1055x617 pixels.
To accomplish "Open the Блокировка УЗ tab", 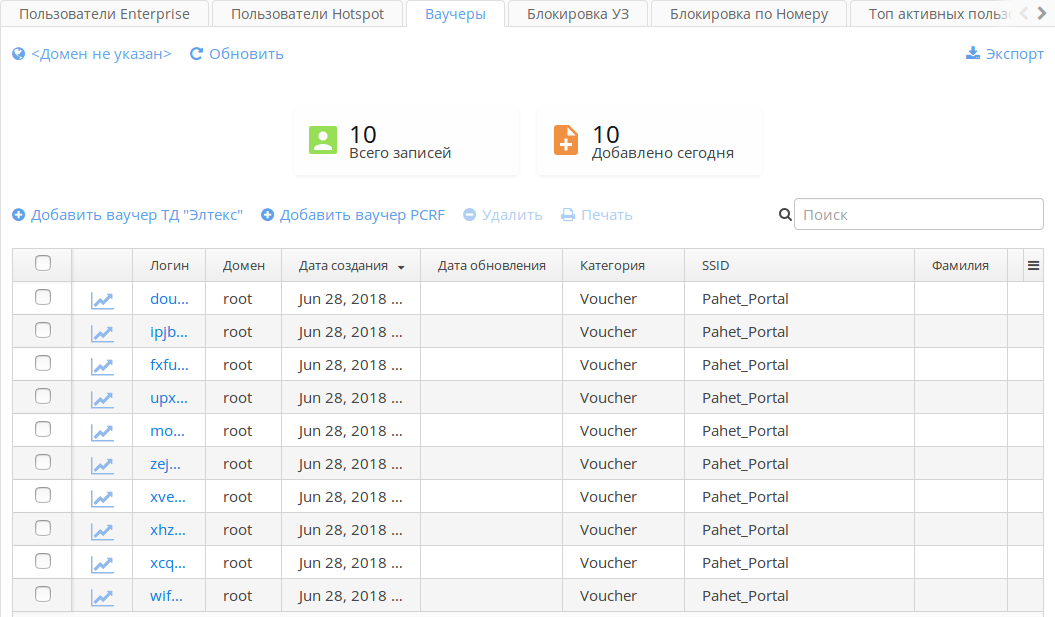I will pos(578,14).
